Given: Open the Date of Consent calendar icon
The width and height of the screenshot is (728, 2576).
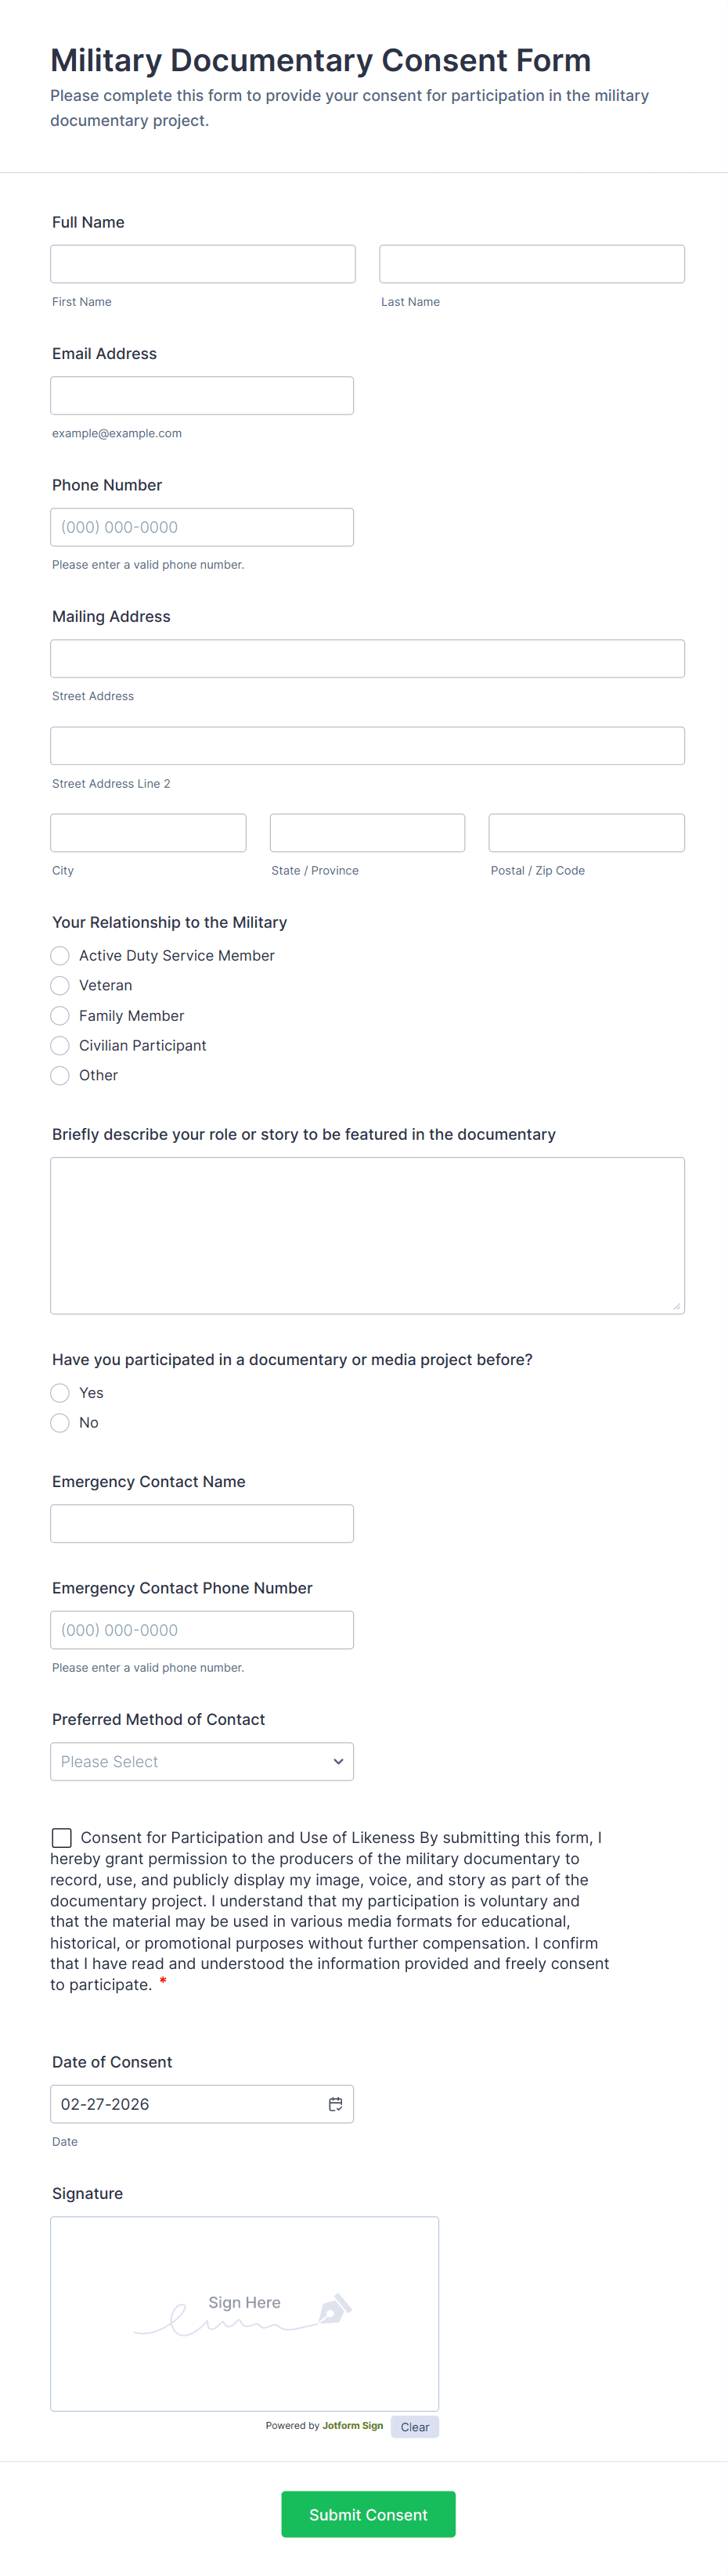Looking at the screenshot, I should (335, 2104).
